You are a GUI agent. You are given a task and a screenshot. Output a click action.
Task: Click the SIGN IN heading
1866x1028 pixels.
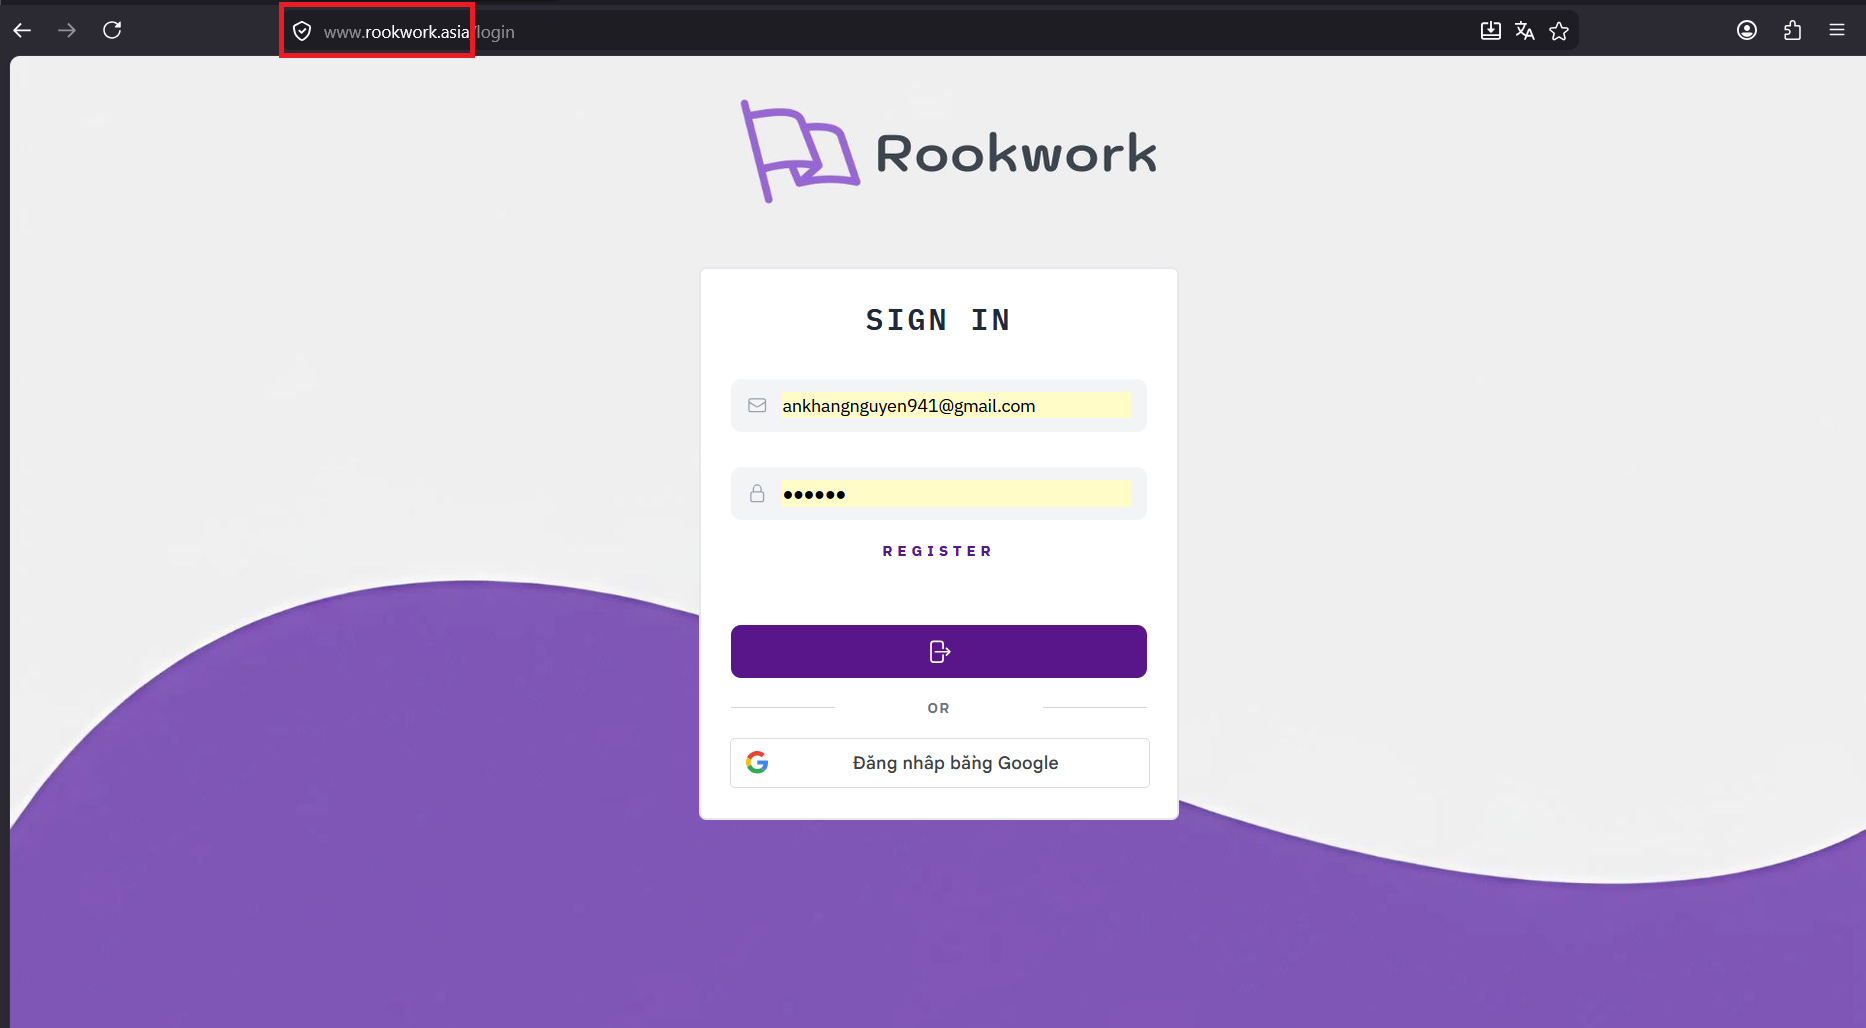pyautogui.click(x=938, y=320)
